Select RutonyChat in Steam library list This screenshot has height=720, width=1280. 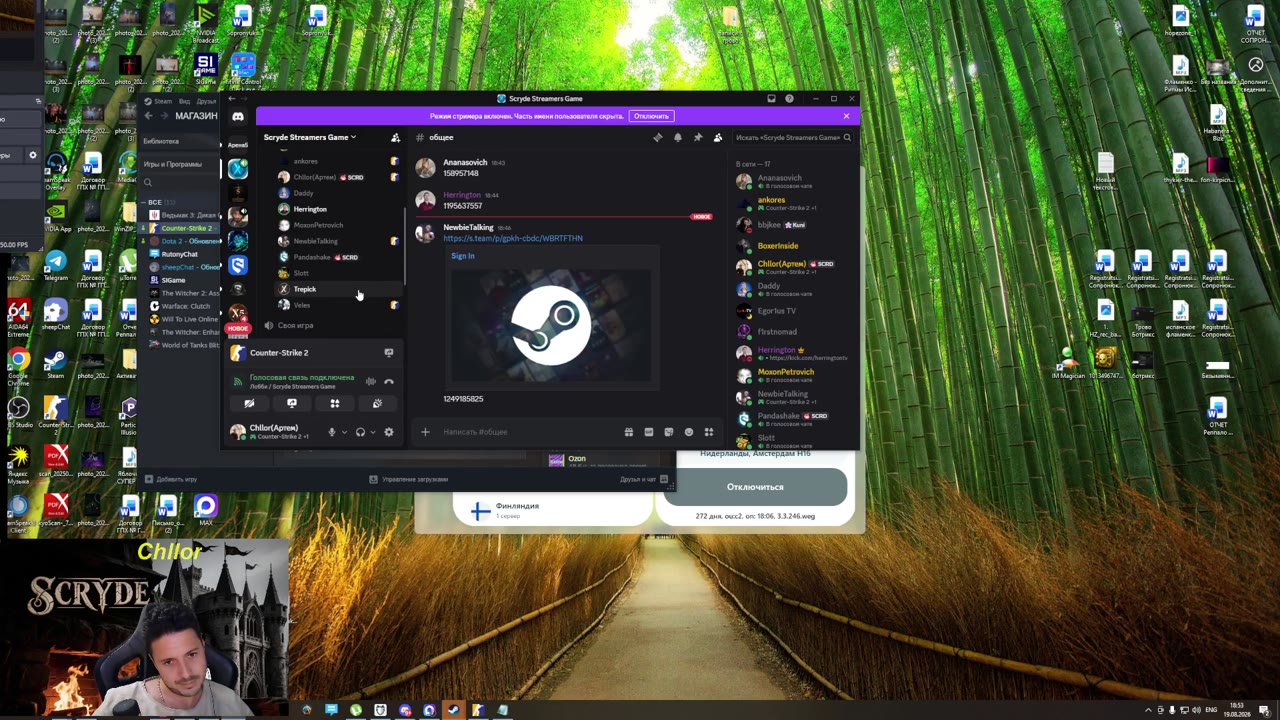(x=179, y=254)
